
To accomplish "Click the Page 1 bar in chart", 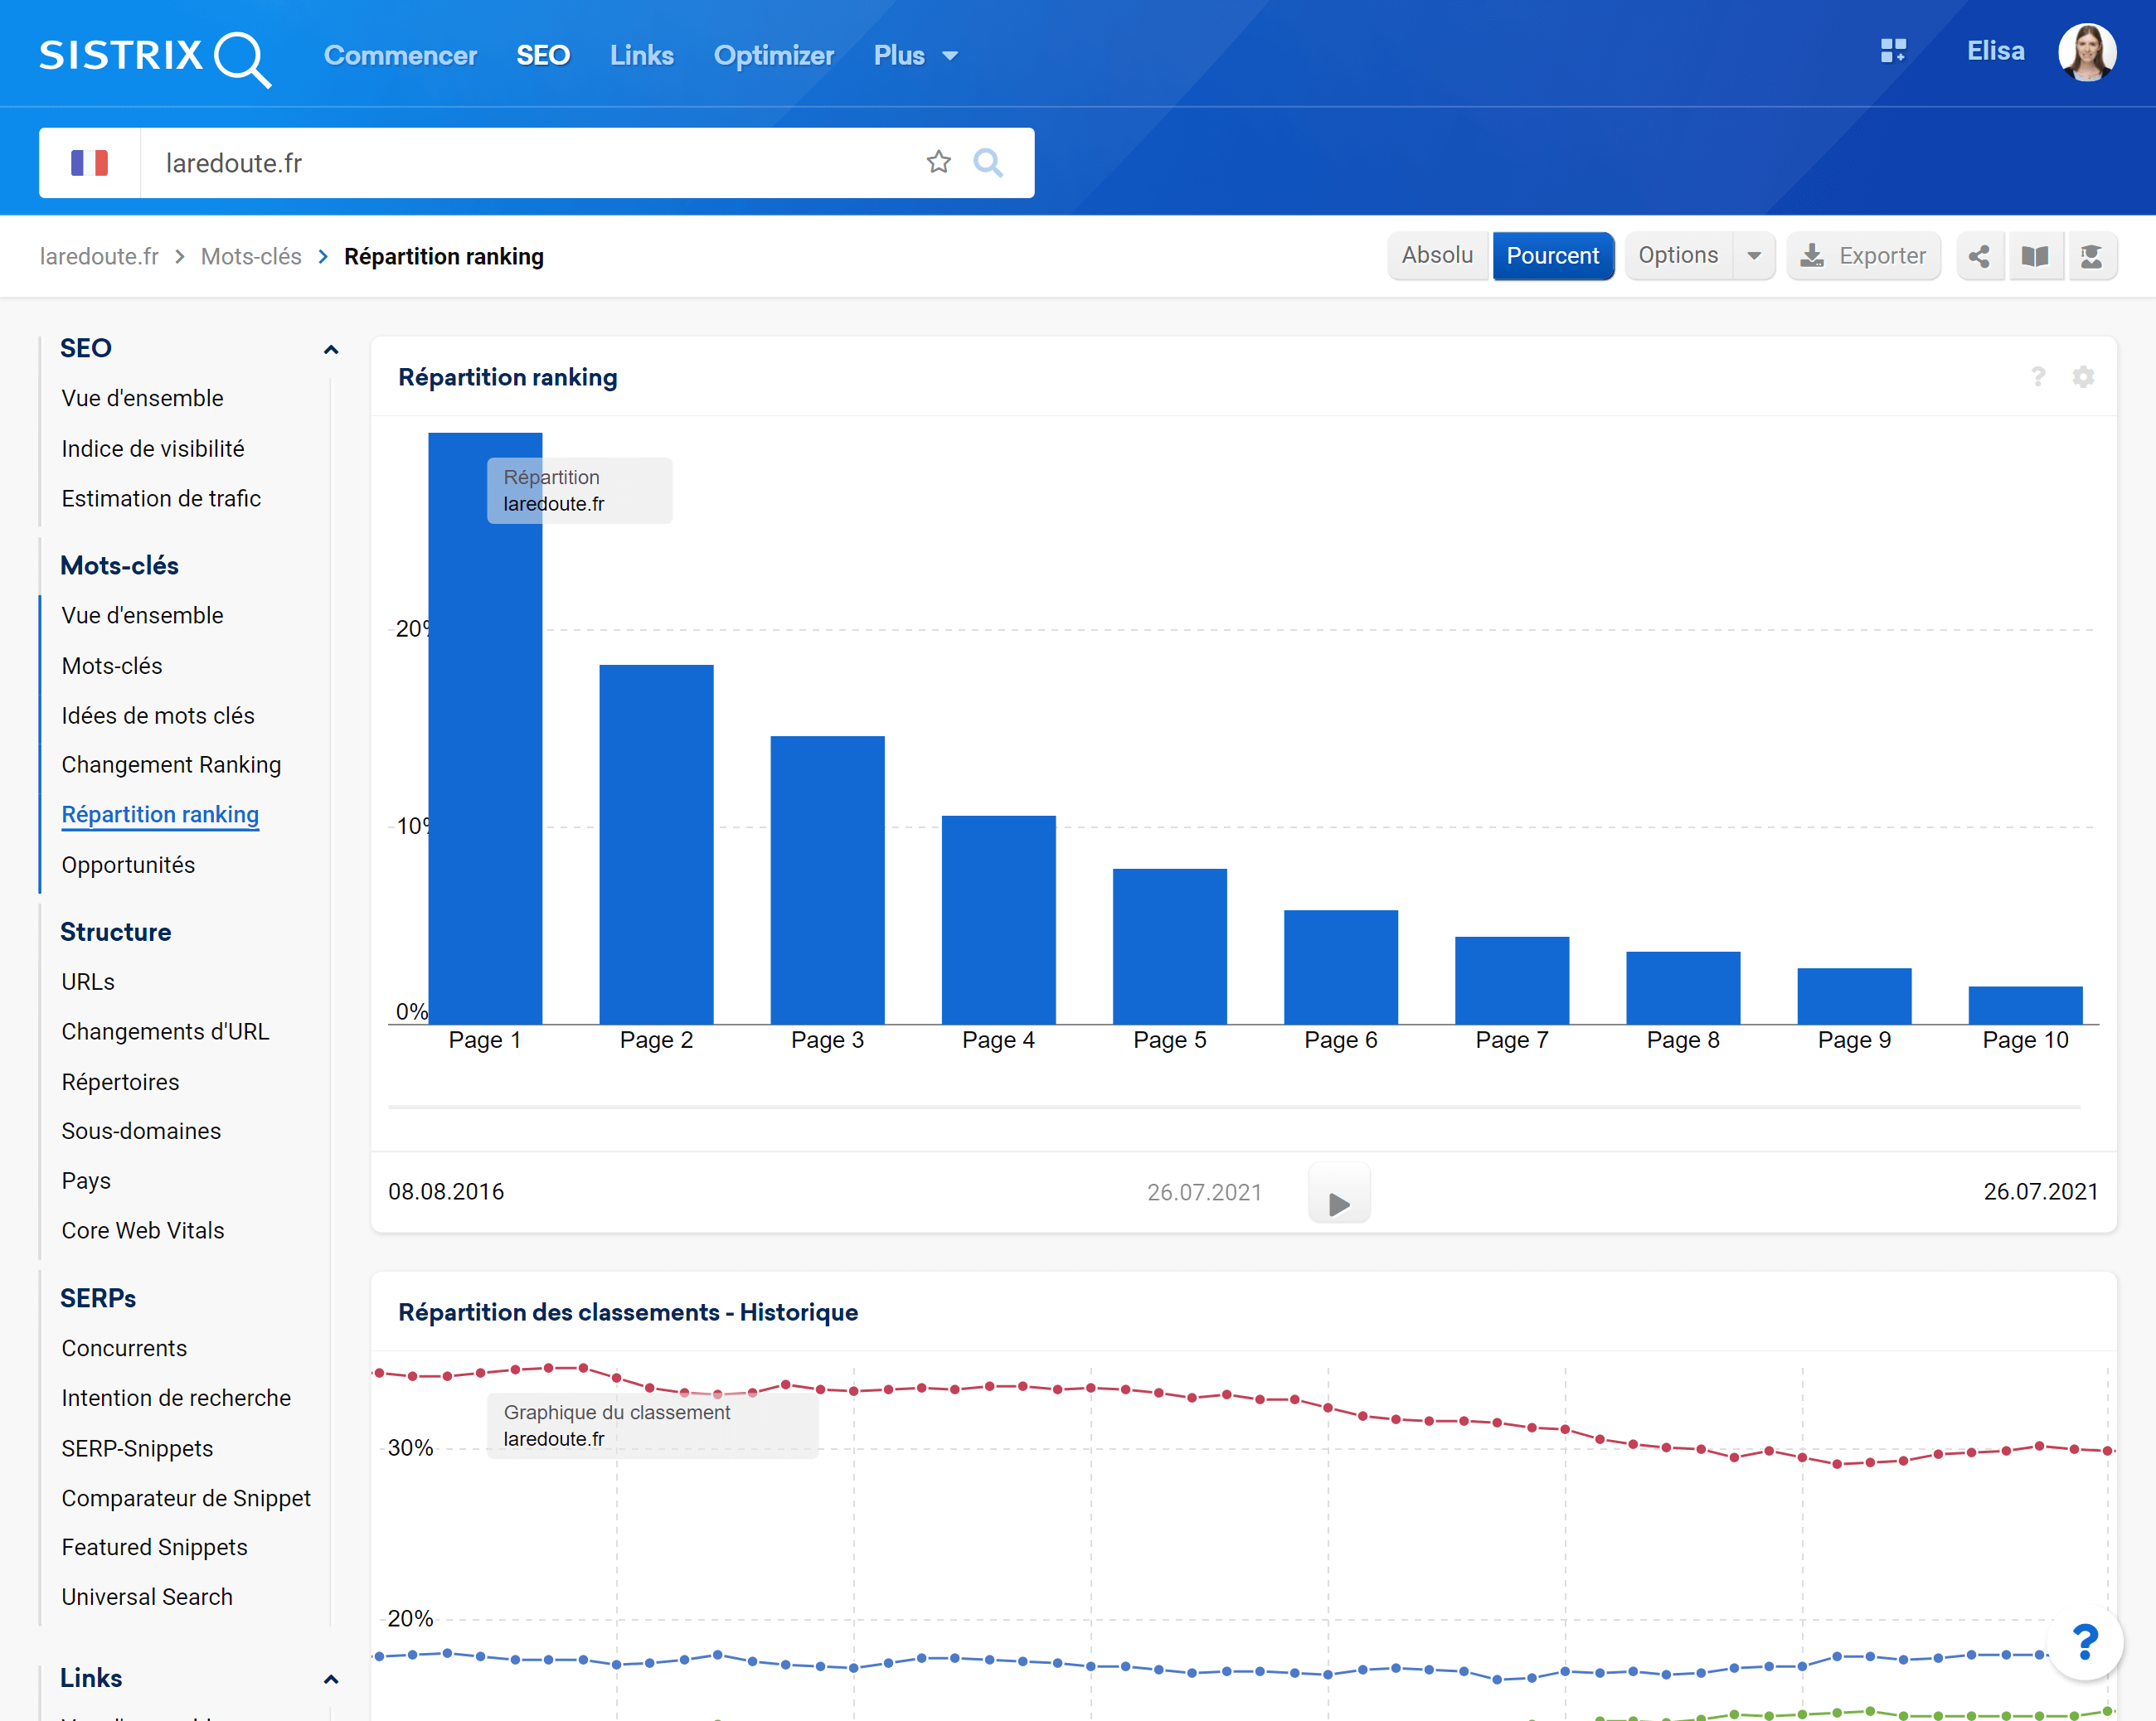I will [x=485, y=728].
